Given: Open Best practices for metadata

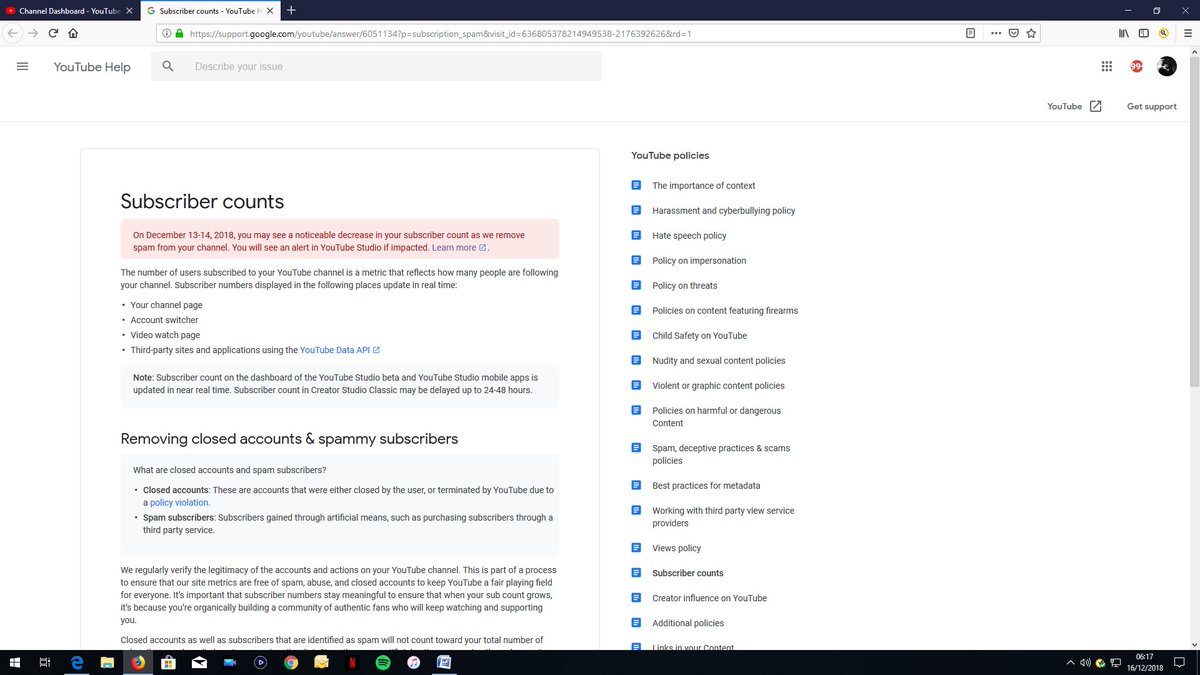Looking at the screenshot, I should click(706, 486).
